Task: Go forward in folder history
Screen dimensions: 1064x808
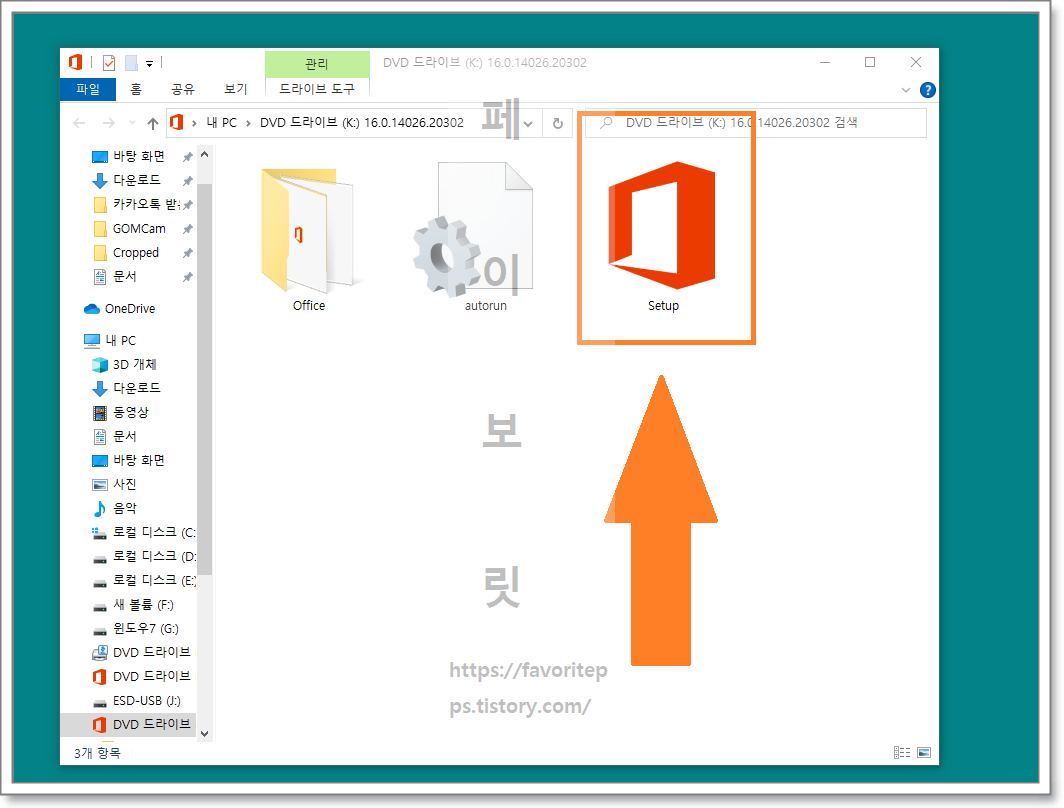Action: [x=109, y=123]
